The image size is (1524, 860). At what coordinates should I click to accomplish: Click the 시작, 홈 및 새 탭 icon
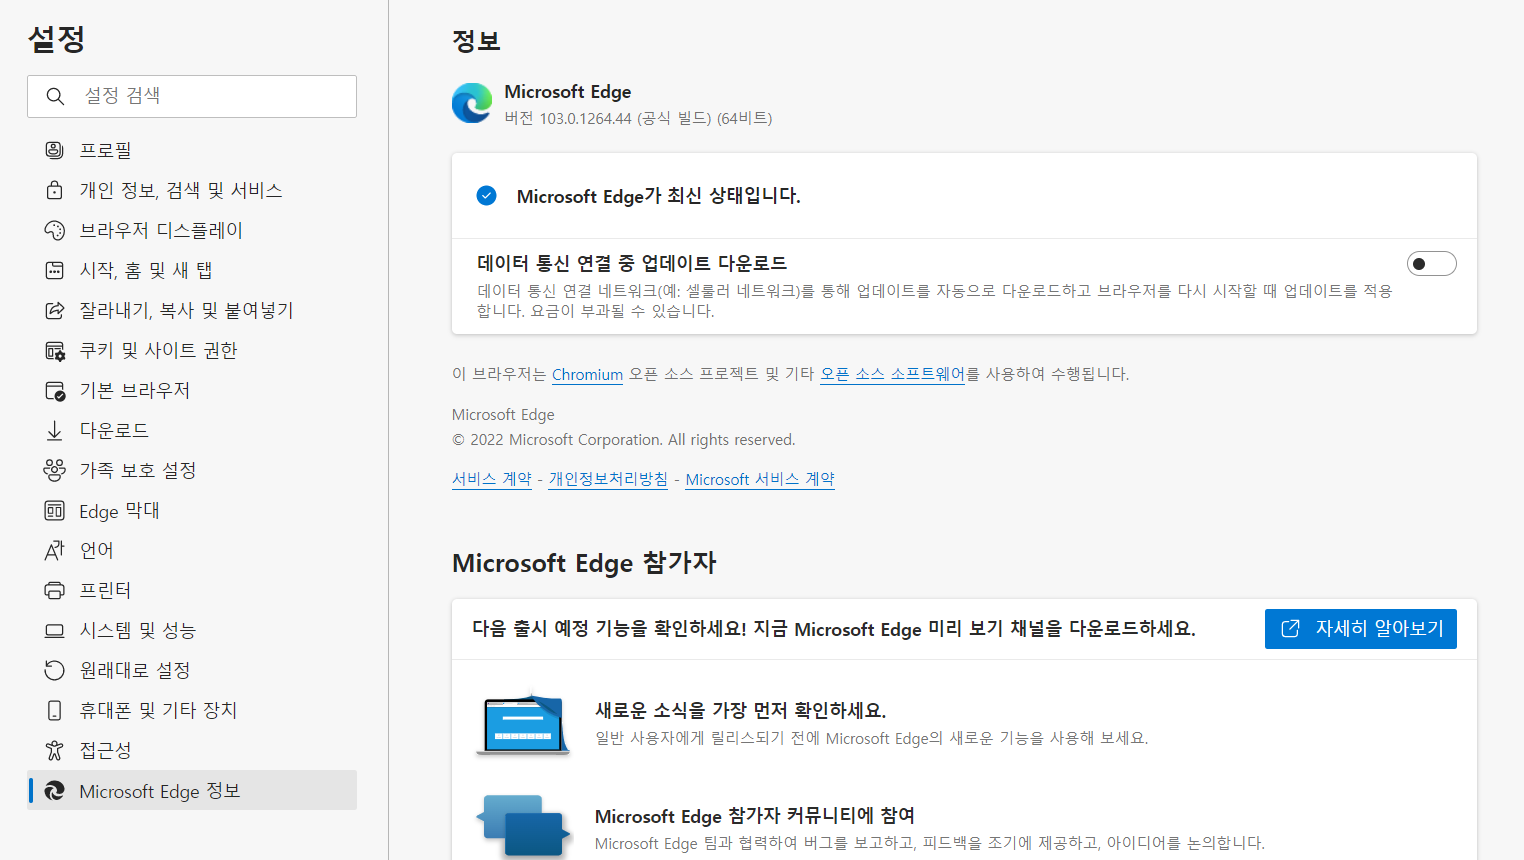click(x=54, y=270)
